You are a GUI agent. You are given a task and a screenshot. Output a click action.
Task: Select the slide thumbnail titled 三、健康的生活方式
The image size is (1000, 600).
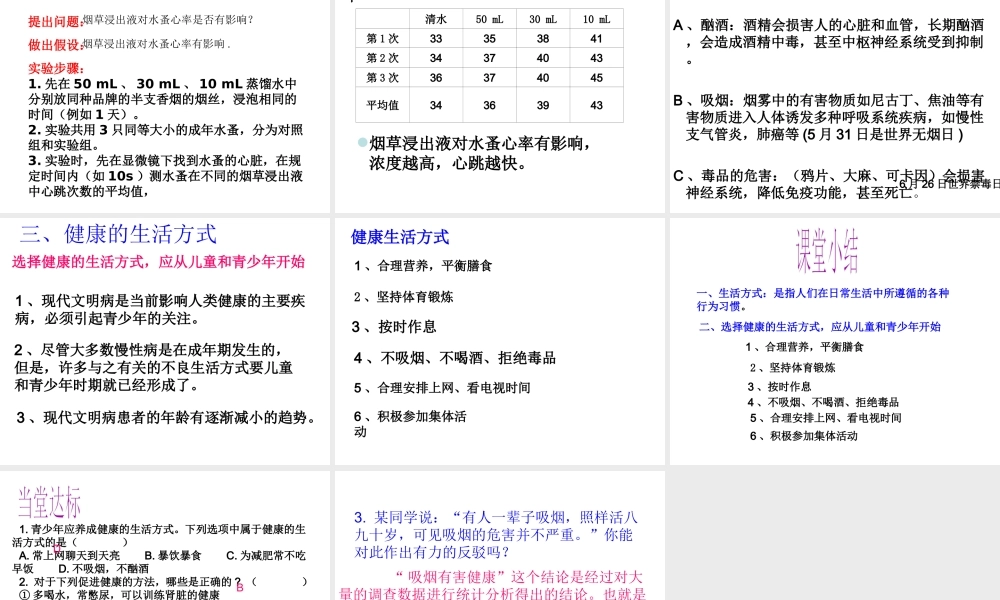pyautogui.click(x=165, y=341)
